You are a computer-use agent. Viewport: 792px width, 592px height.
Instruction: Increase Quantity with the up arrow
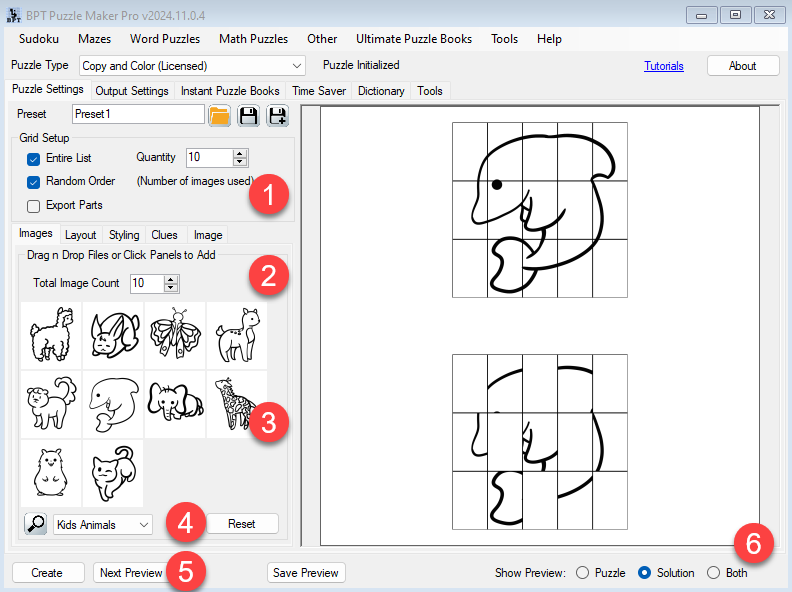240,153
